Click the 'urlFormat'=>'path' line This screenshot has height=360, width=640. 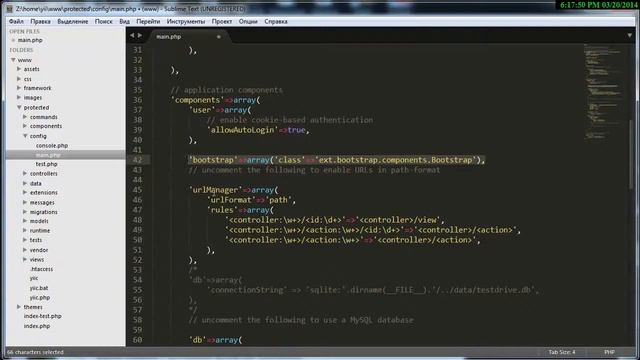coord(251,200)
